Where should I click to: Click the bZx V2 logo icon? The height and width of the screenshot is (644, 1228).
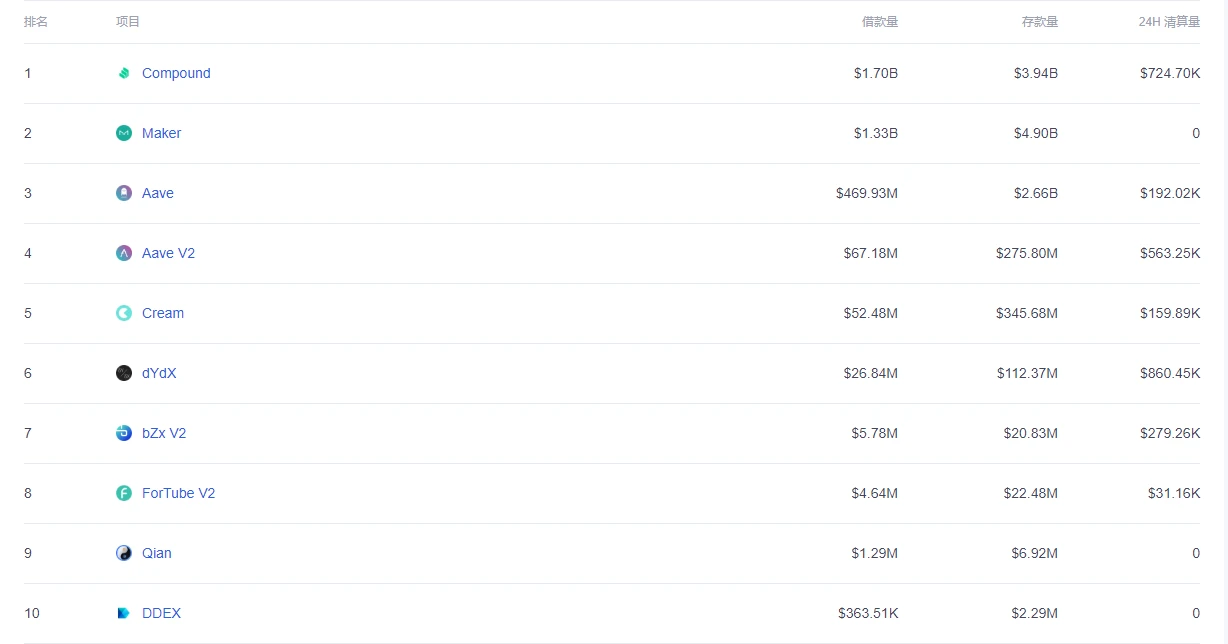coord(124,433)
